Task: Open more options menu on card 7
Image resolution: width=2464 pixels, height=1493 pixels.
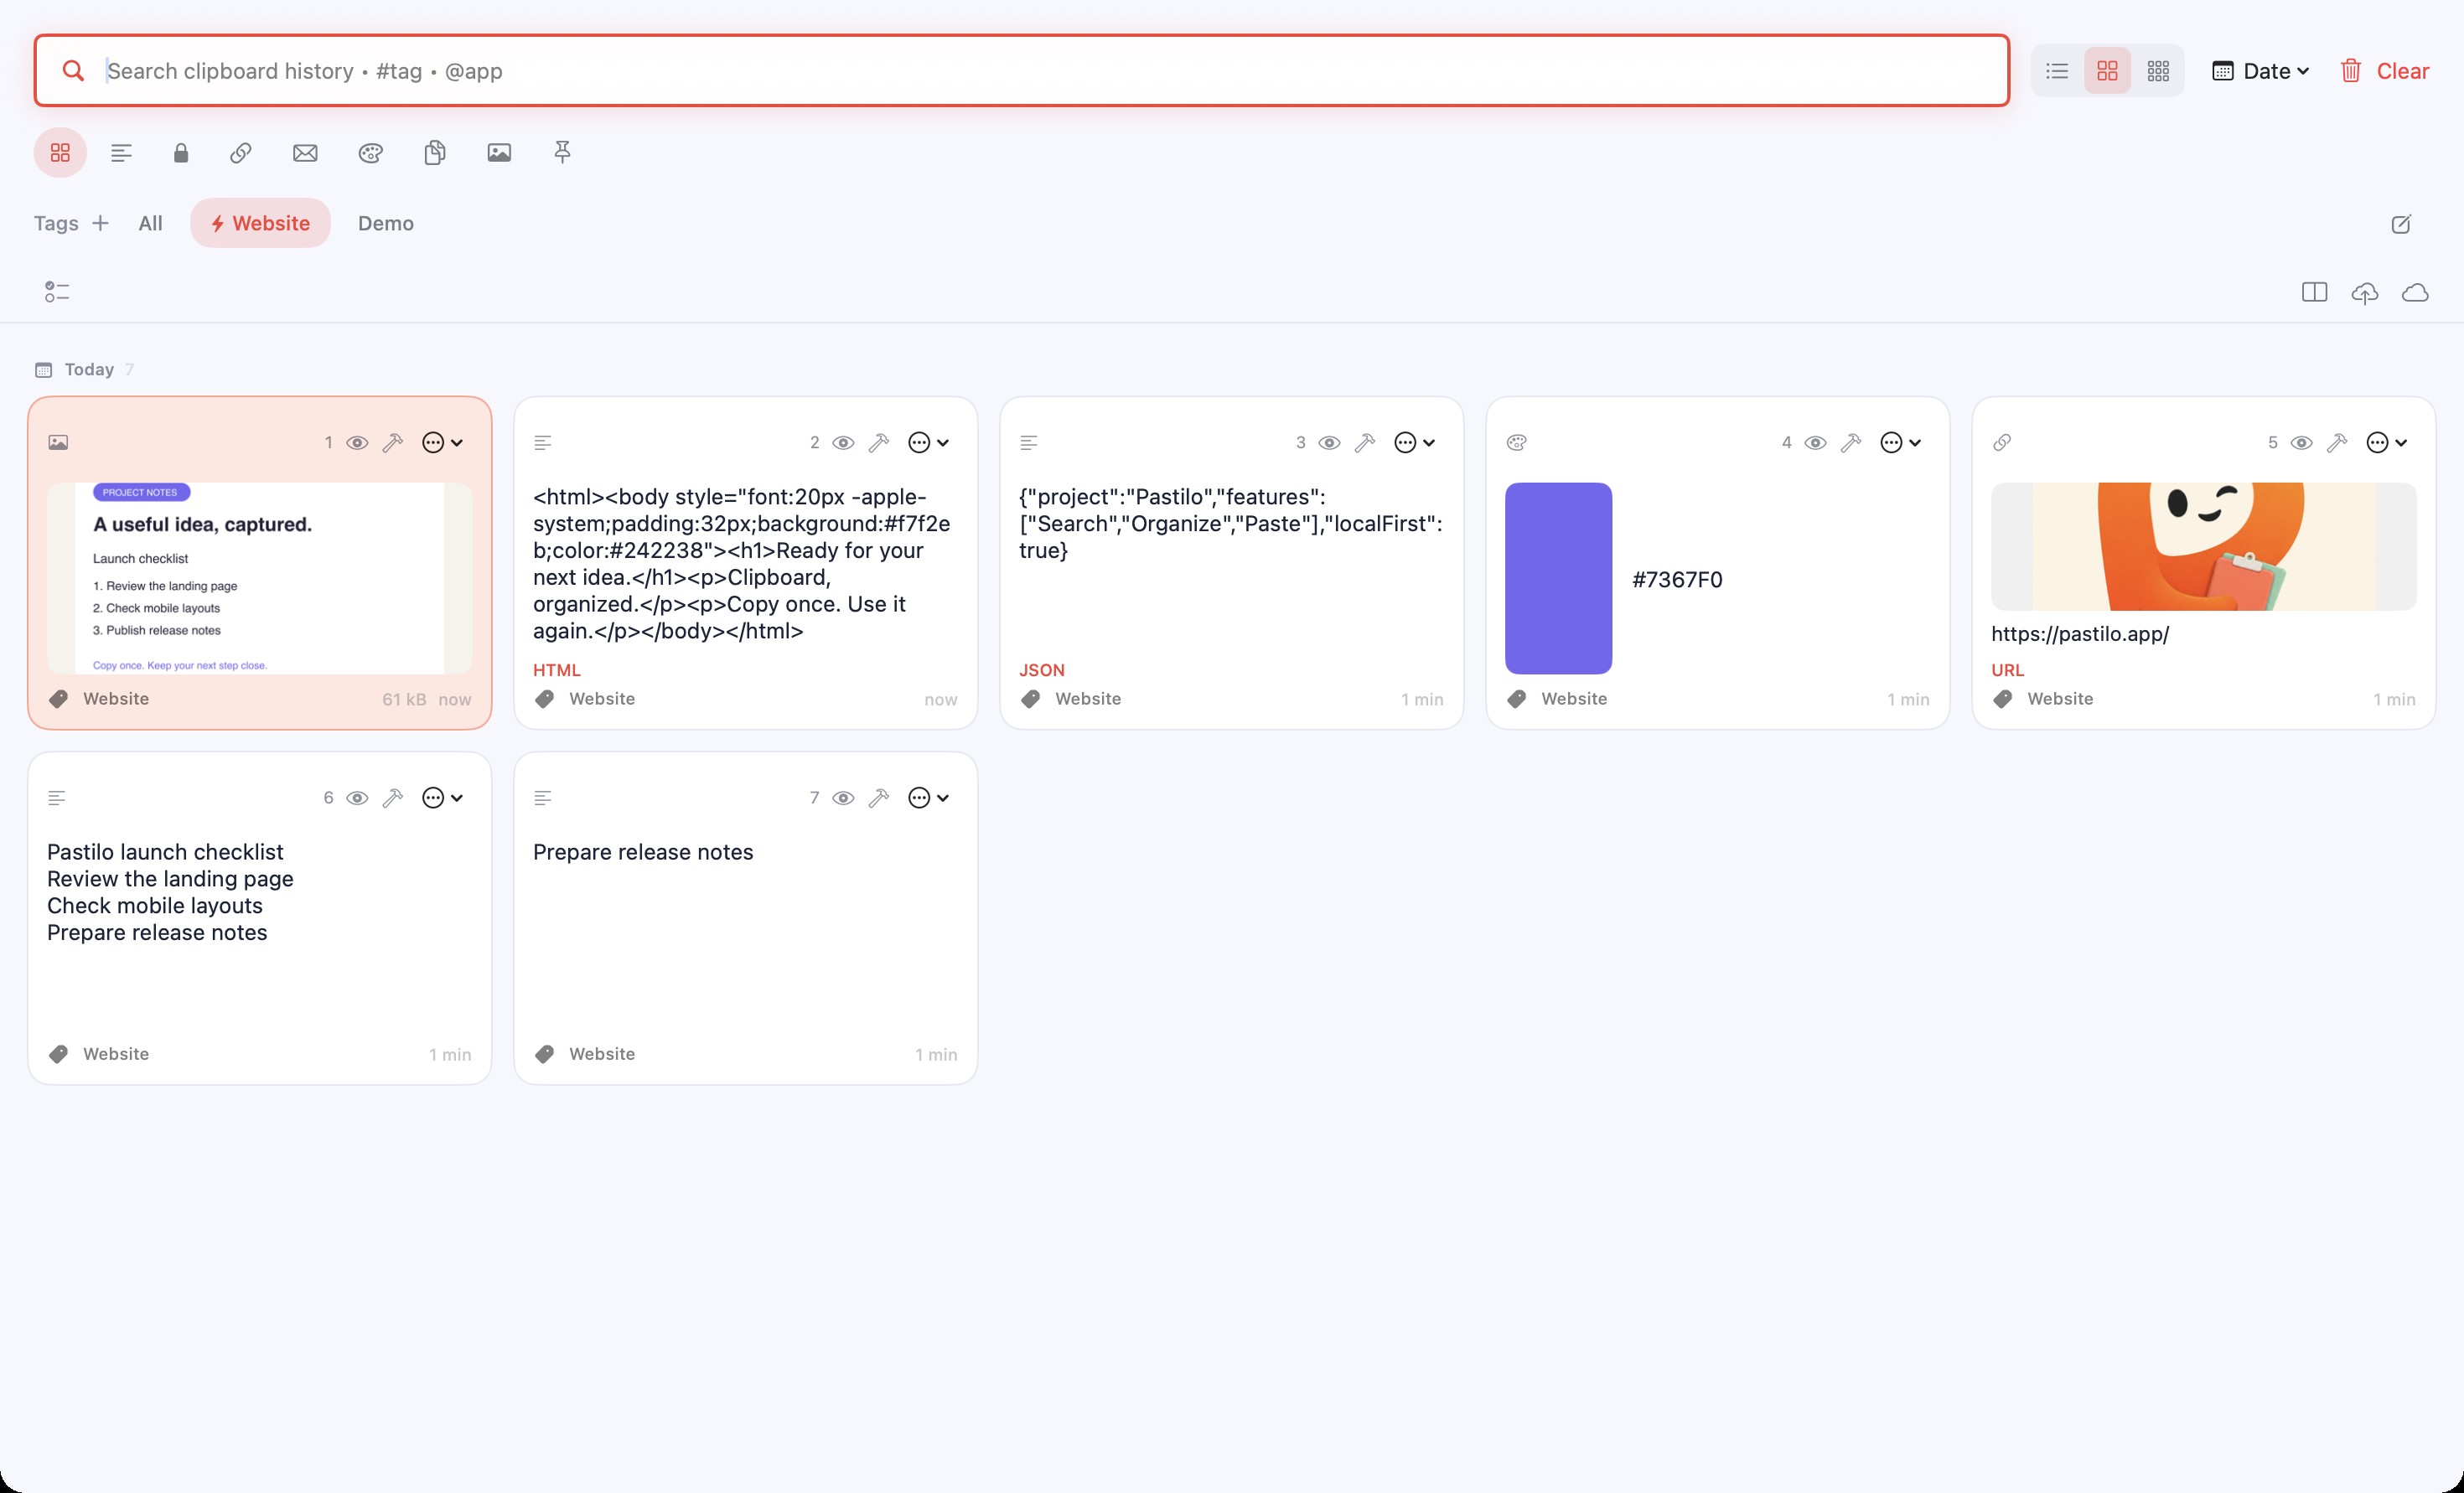Action: pos(928,797)
